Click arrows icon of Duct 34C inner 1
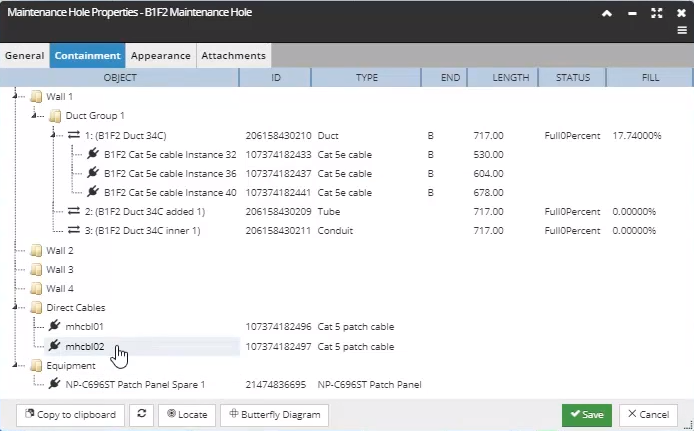Image resolution: width=694 pixels, height=431 pixels. pyautogui.click(x=74, y=230)
